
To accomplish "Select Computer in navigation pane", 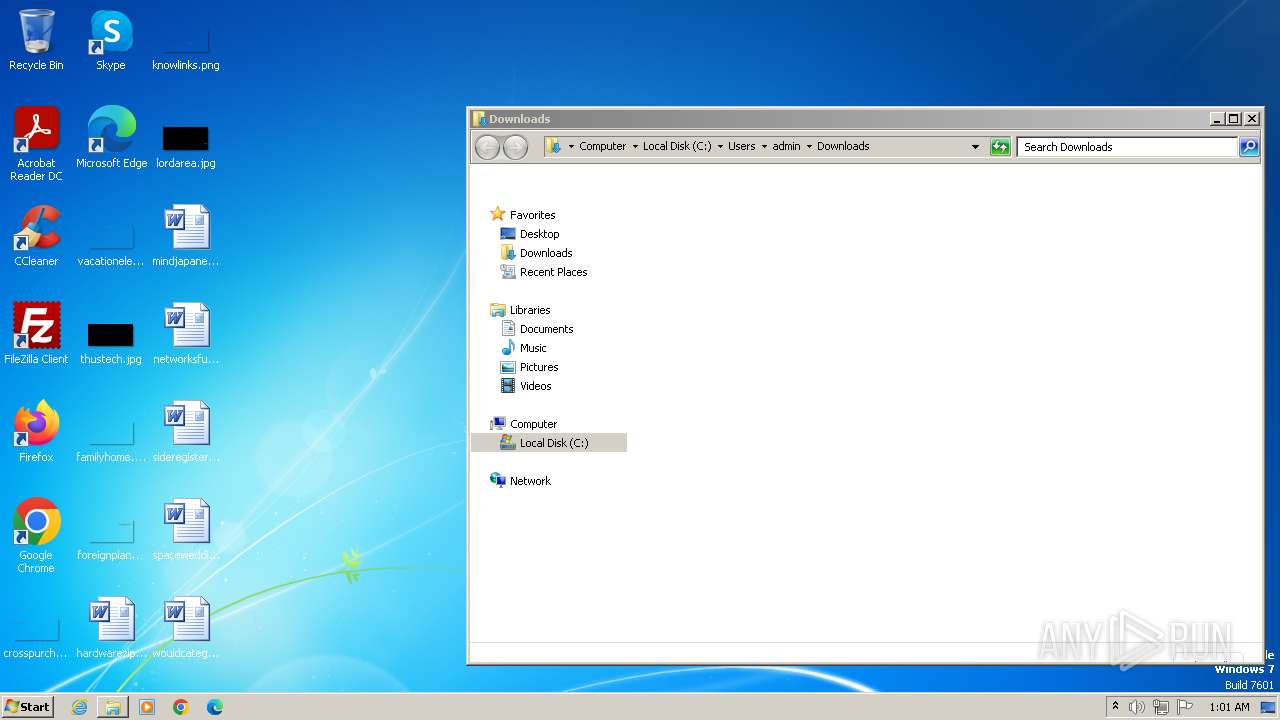I will pos(523,424).
